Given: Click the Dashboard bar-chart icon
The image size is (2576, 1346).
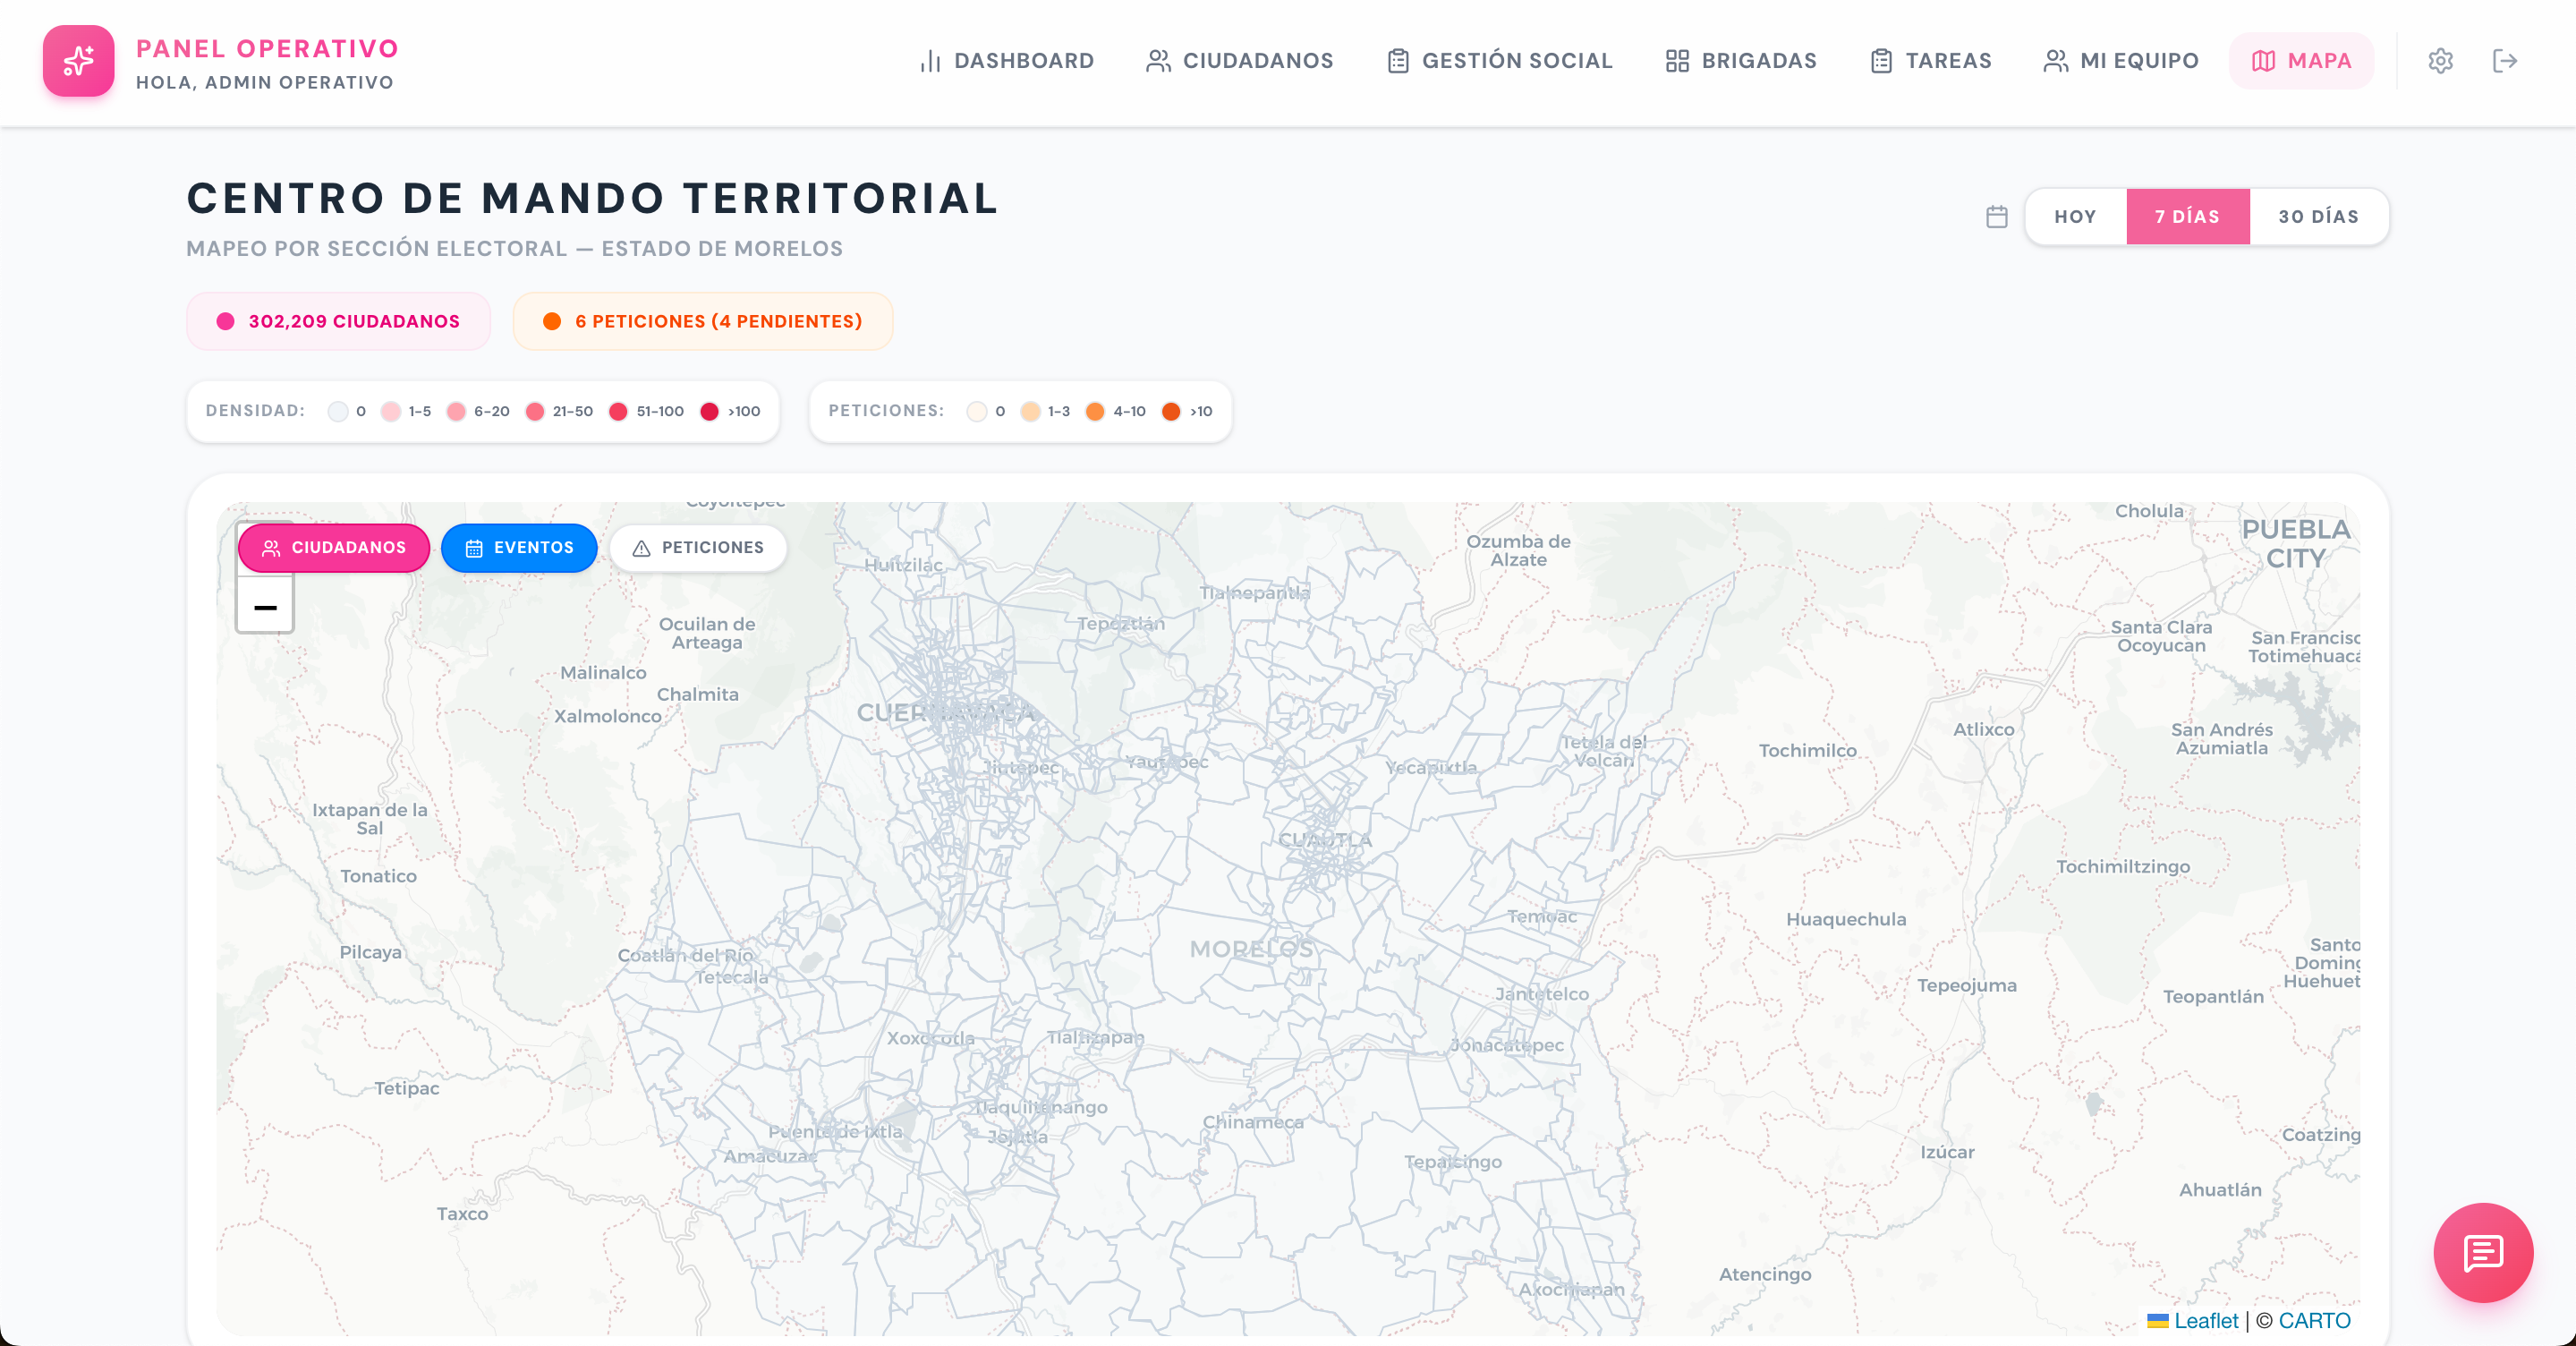Looking at the screenshot, I should (930, 61).
